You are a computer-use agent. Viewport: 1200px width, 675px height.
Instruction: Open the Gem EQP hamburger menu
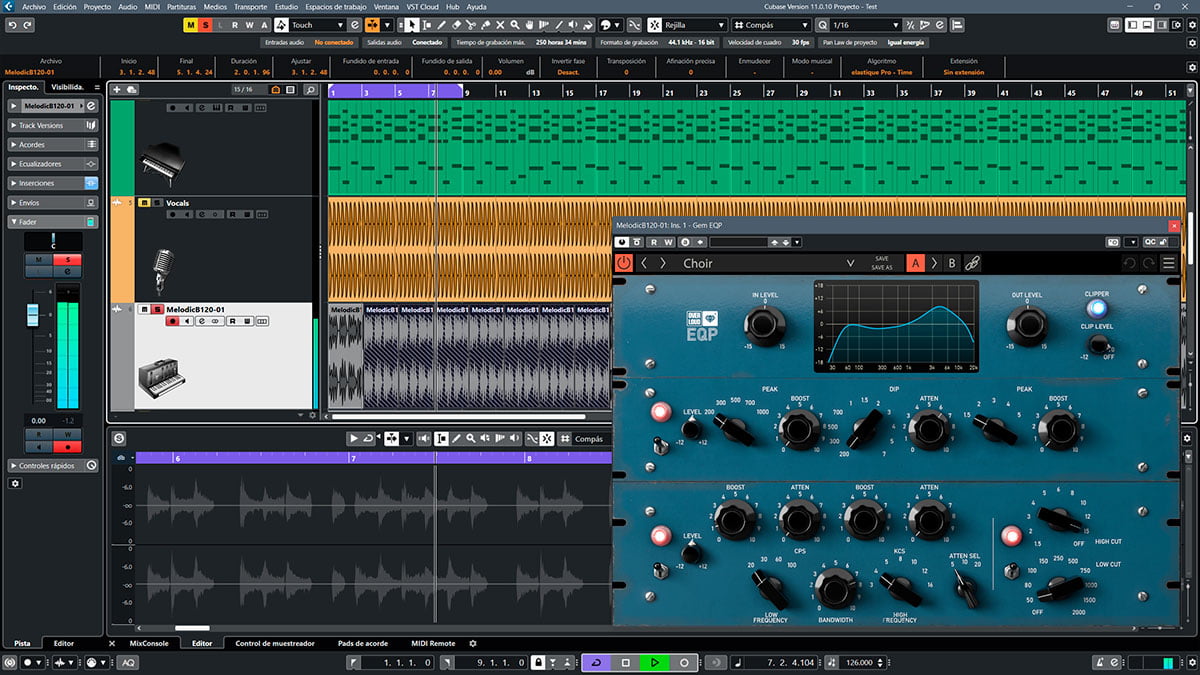coord(1168,263)
